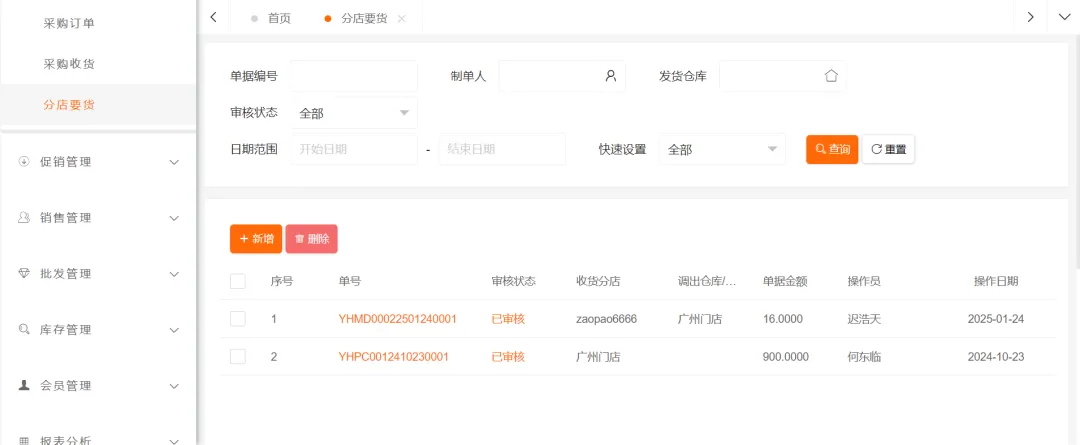1080x445 pixels.
Task: Check the row for YHMD00022501240001
Action: pos(238,319)
